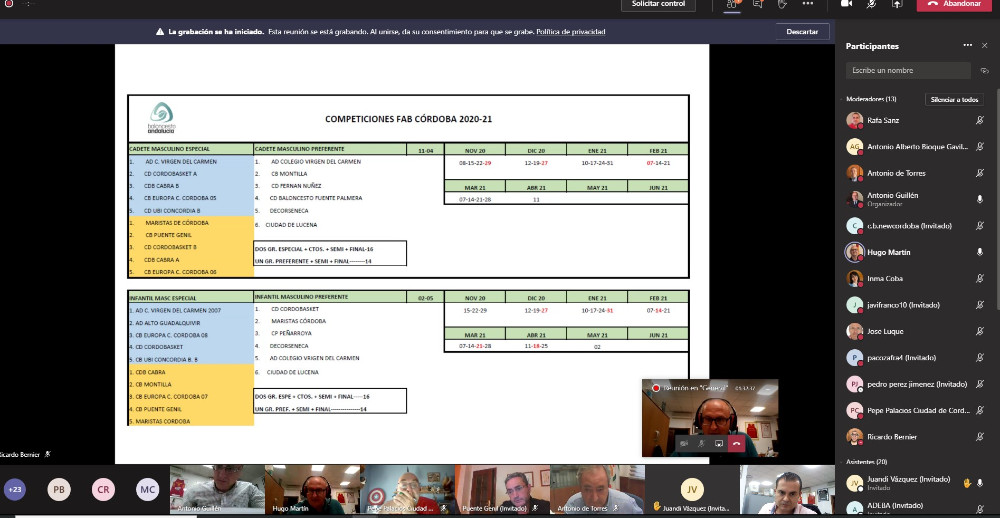
Task: Click the mic icon next to c.b.newcordoba
Action: [980, 226]
